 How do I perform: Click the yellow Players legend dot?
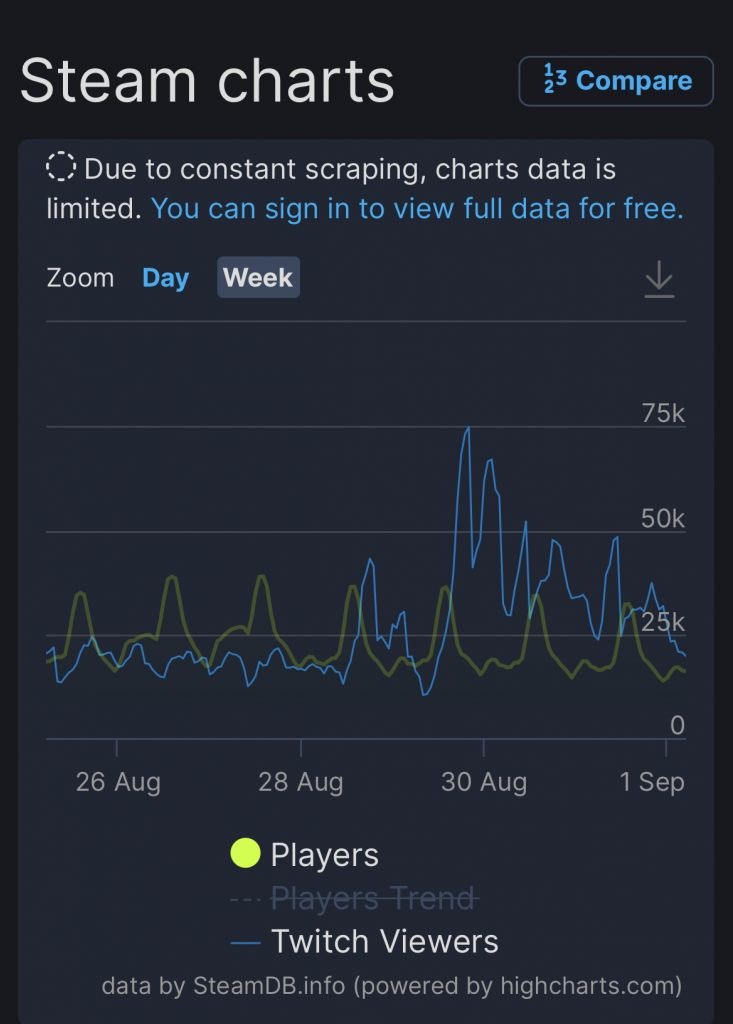point(245,854)
